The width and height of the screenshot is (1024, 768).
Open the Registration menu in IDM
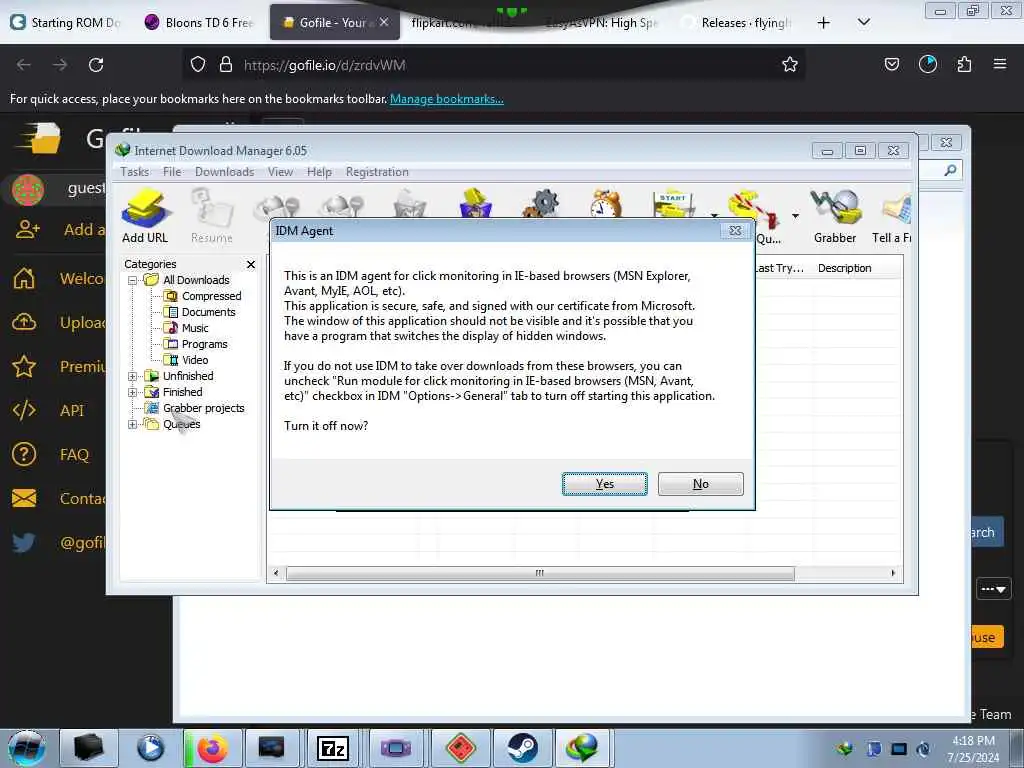tap(377, 172)
